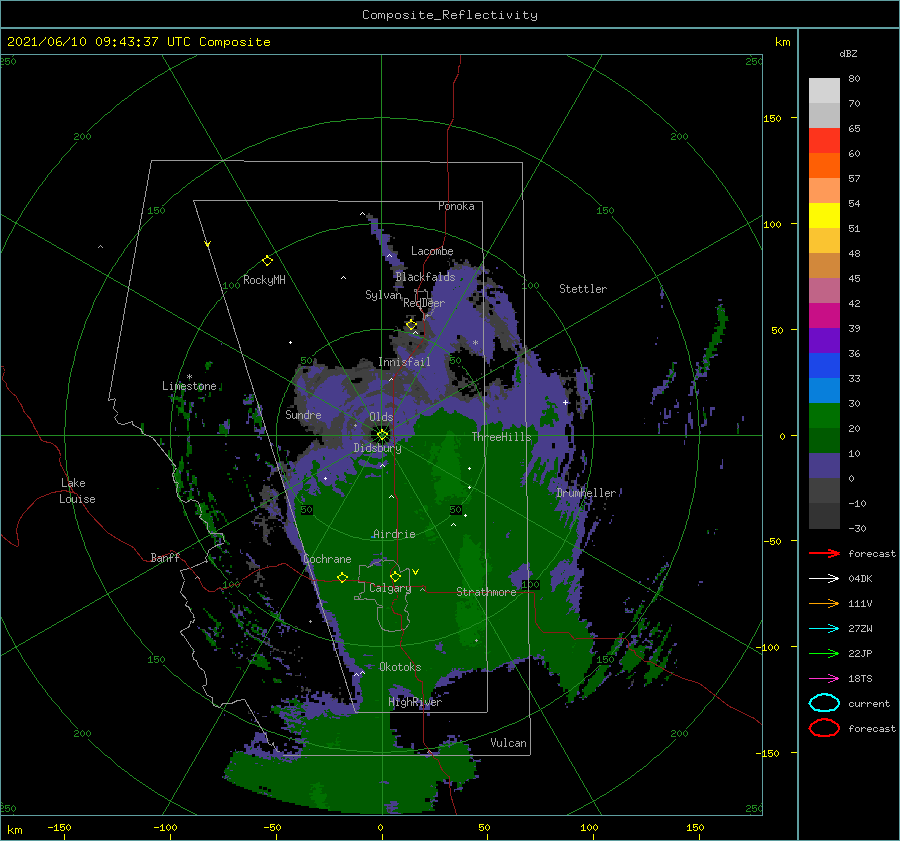Click the asterisk marker above Limestone

189,377
